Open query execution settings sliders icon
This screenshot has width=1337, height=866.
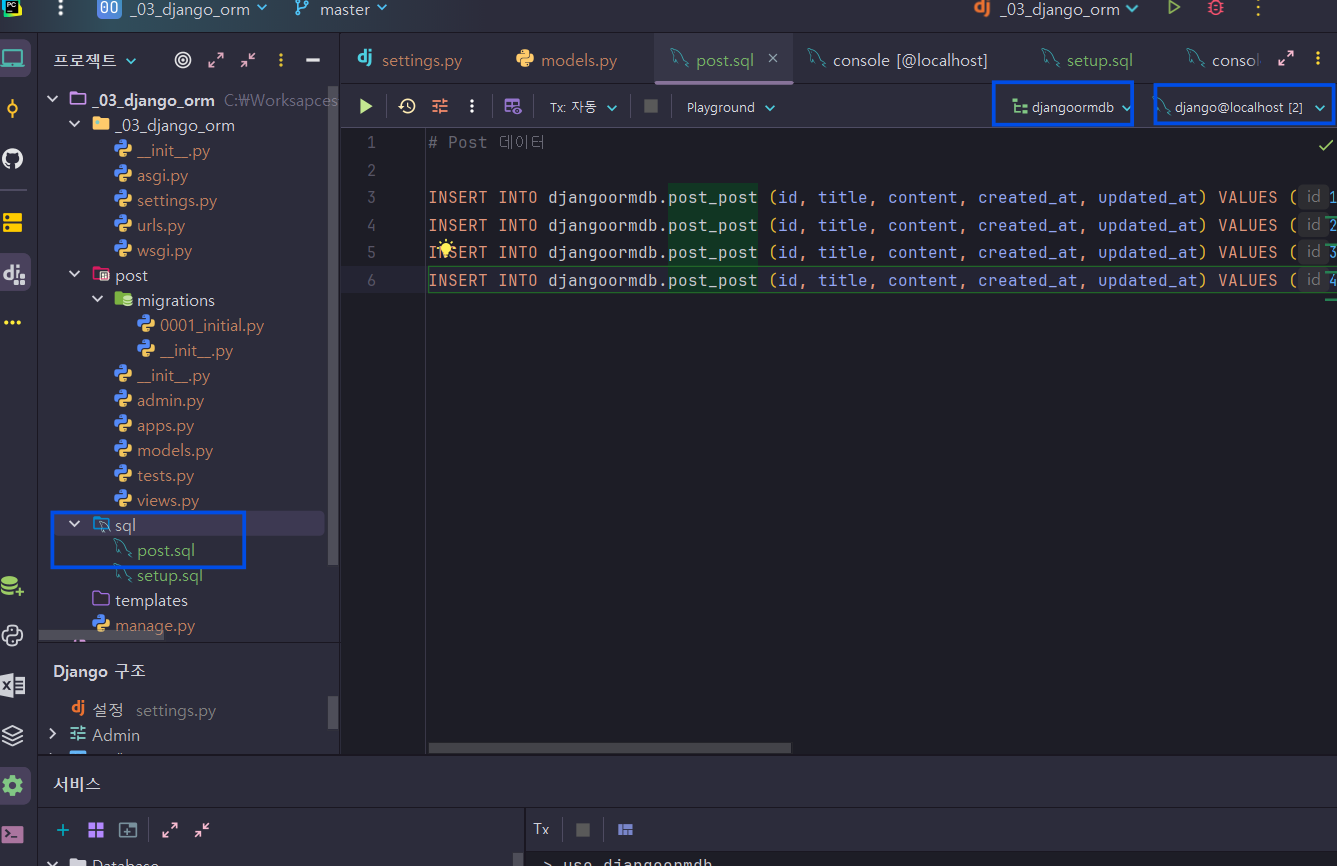tap(440, 106)
